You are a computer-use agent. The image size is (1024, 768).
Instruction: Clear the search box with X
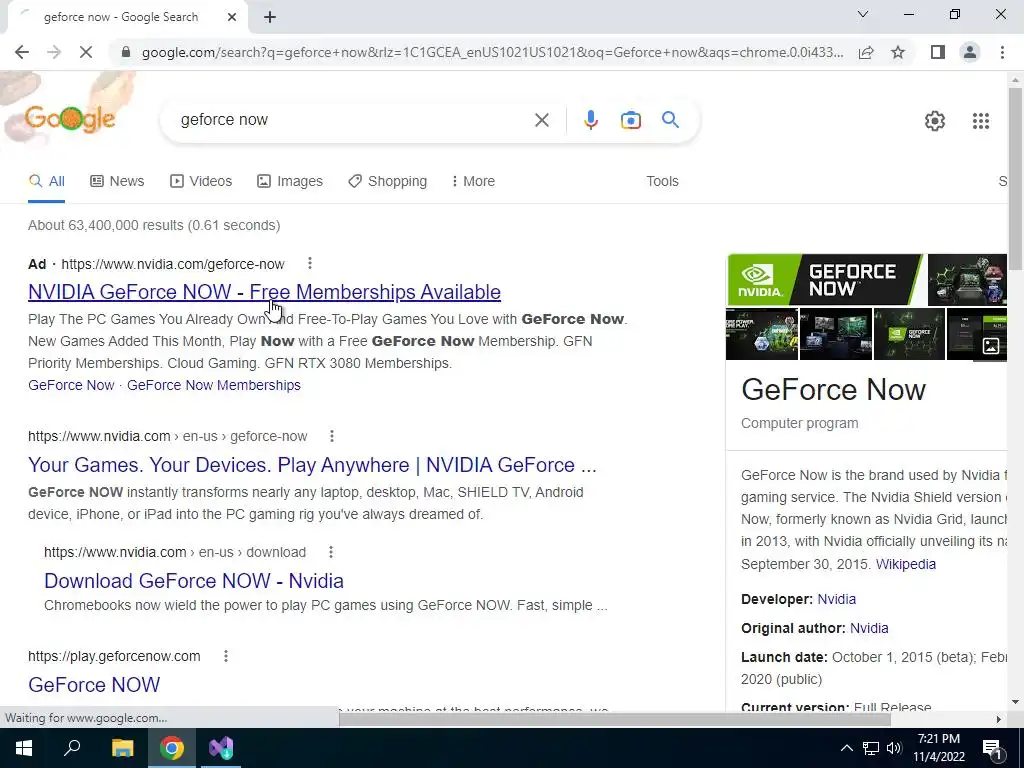541,120
